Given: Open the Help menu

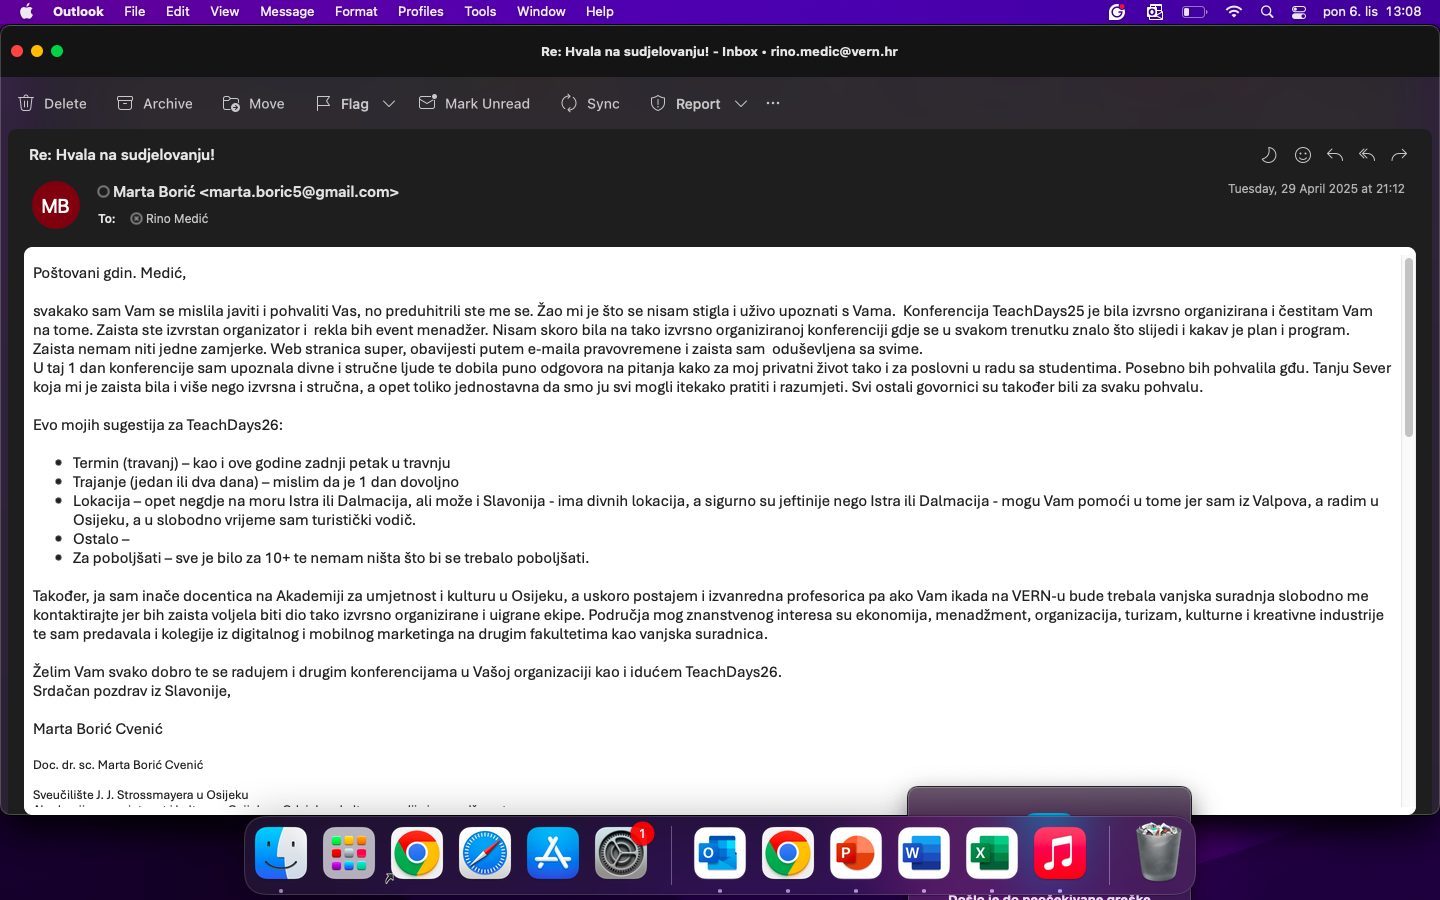Looking at the screenshot, I should [x=600, y=12].
